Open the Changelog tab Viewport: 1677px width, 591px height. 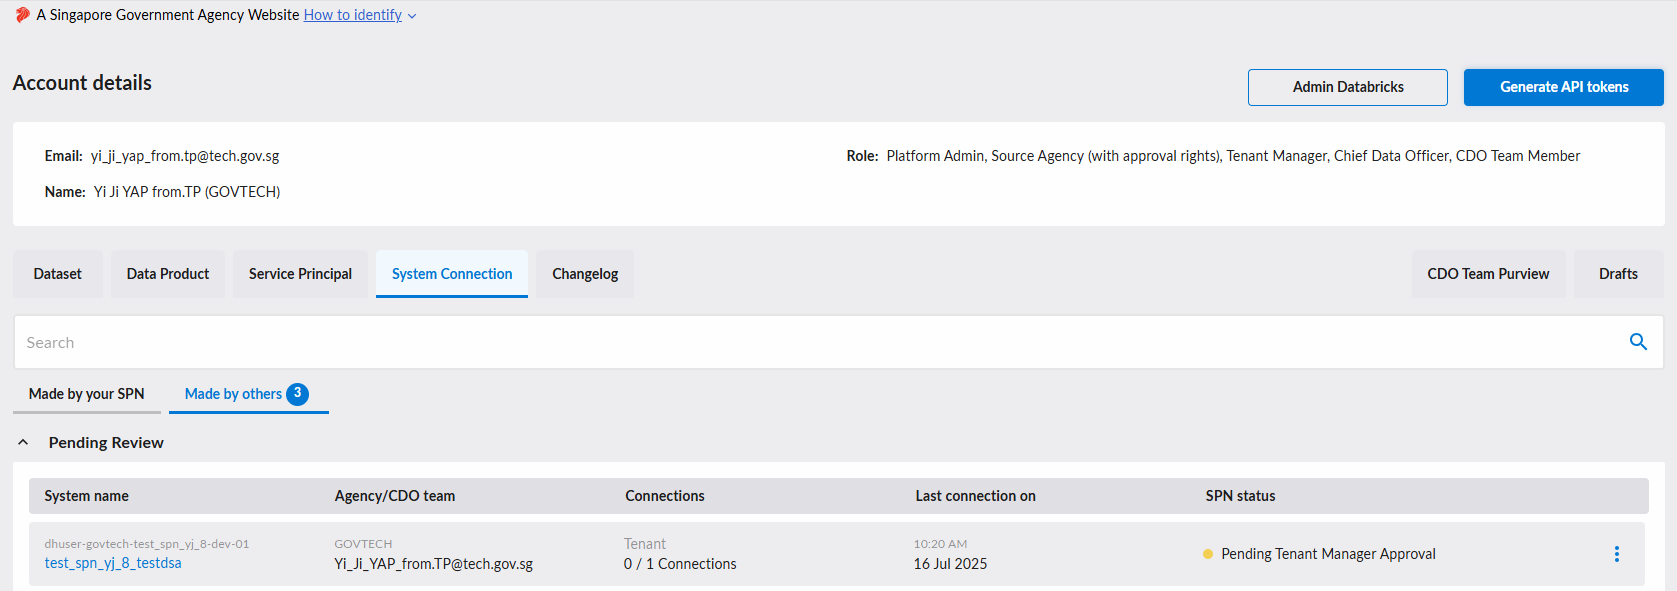pos(585,274)
